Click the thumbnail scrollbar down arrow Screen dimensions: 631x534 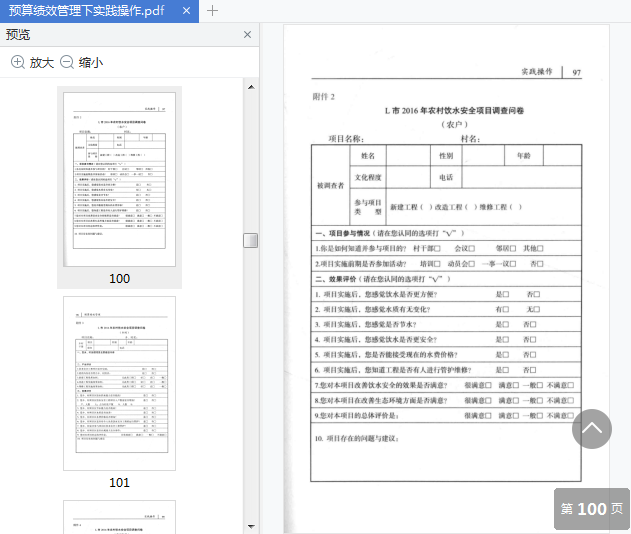coord(251,526)
